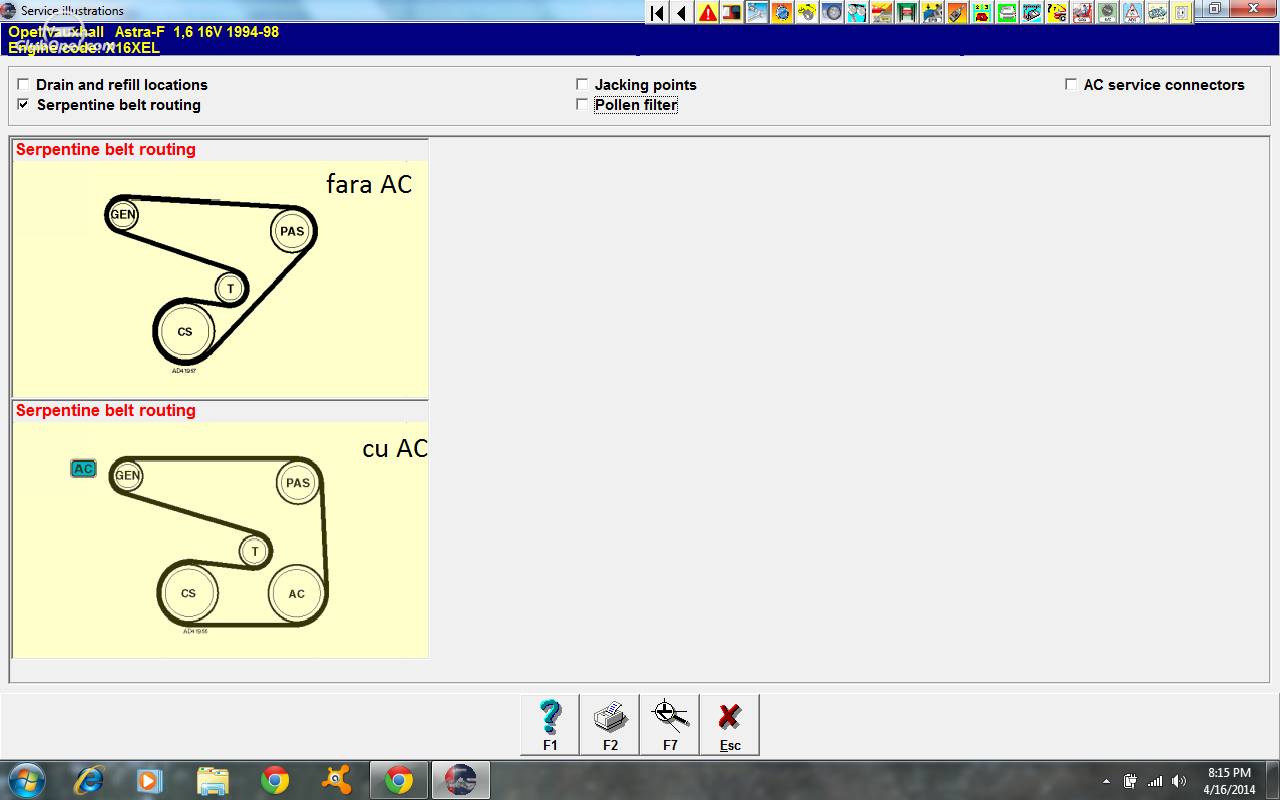Viewport: 1280px width, 800px height.
Task: Open the media player taskbar icon
Action: click(150, 780)
